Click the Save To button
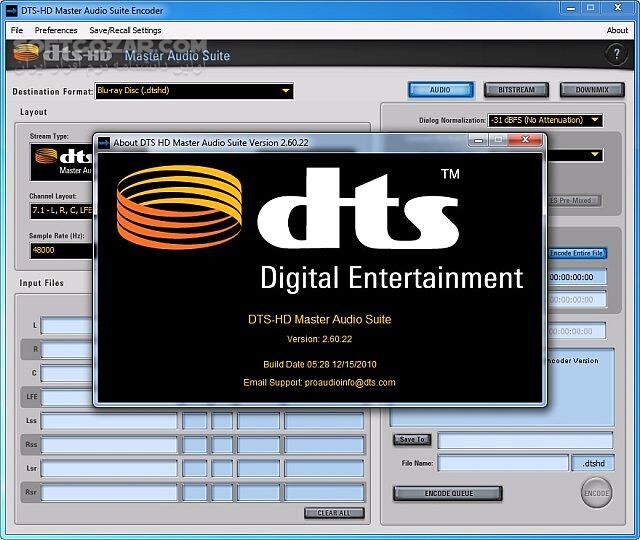 tap(412, 439)
